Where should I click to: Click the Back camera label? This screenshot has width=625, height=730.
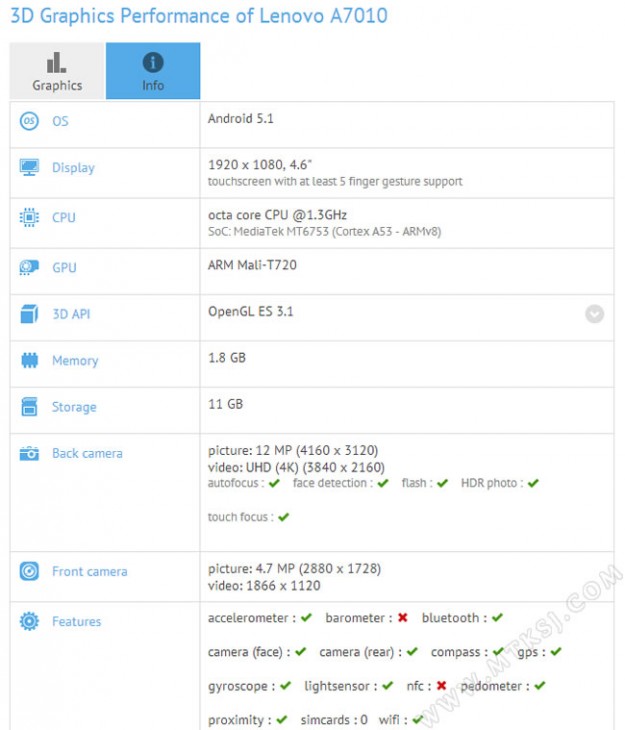[87, 454]
